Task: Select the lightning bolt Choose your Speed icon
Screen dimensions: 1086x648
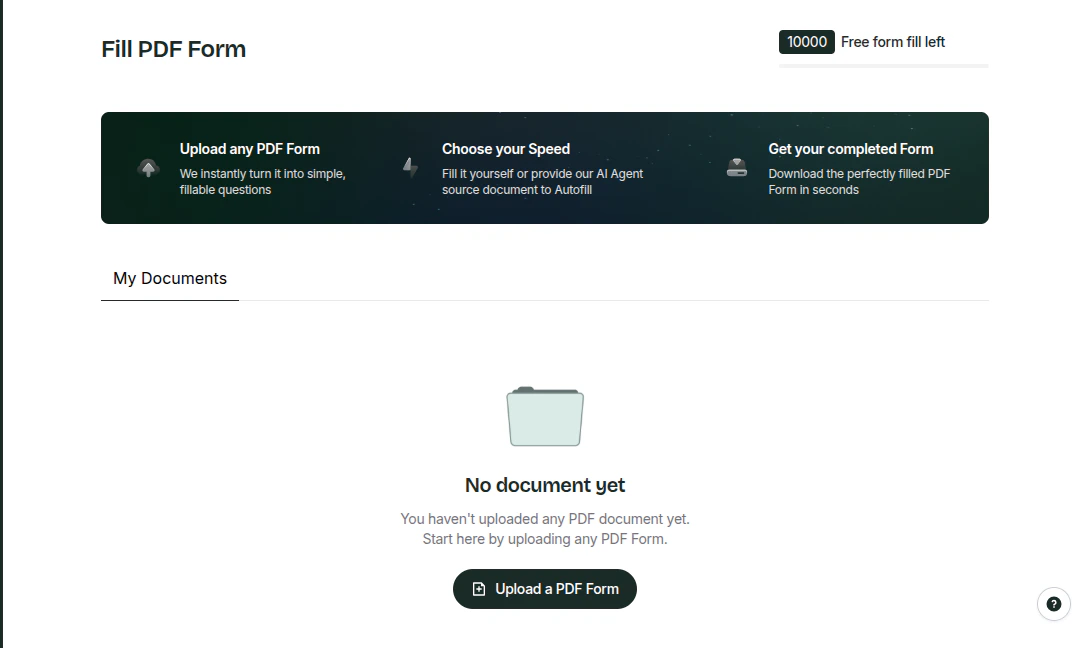Action: [x=410, y=168]
